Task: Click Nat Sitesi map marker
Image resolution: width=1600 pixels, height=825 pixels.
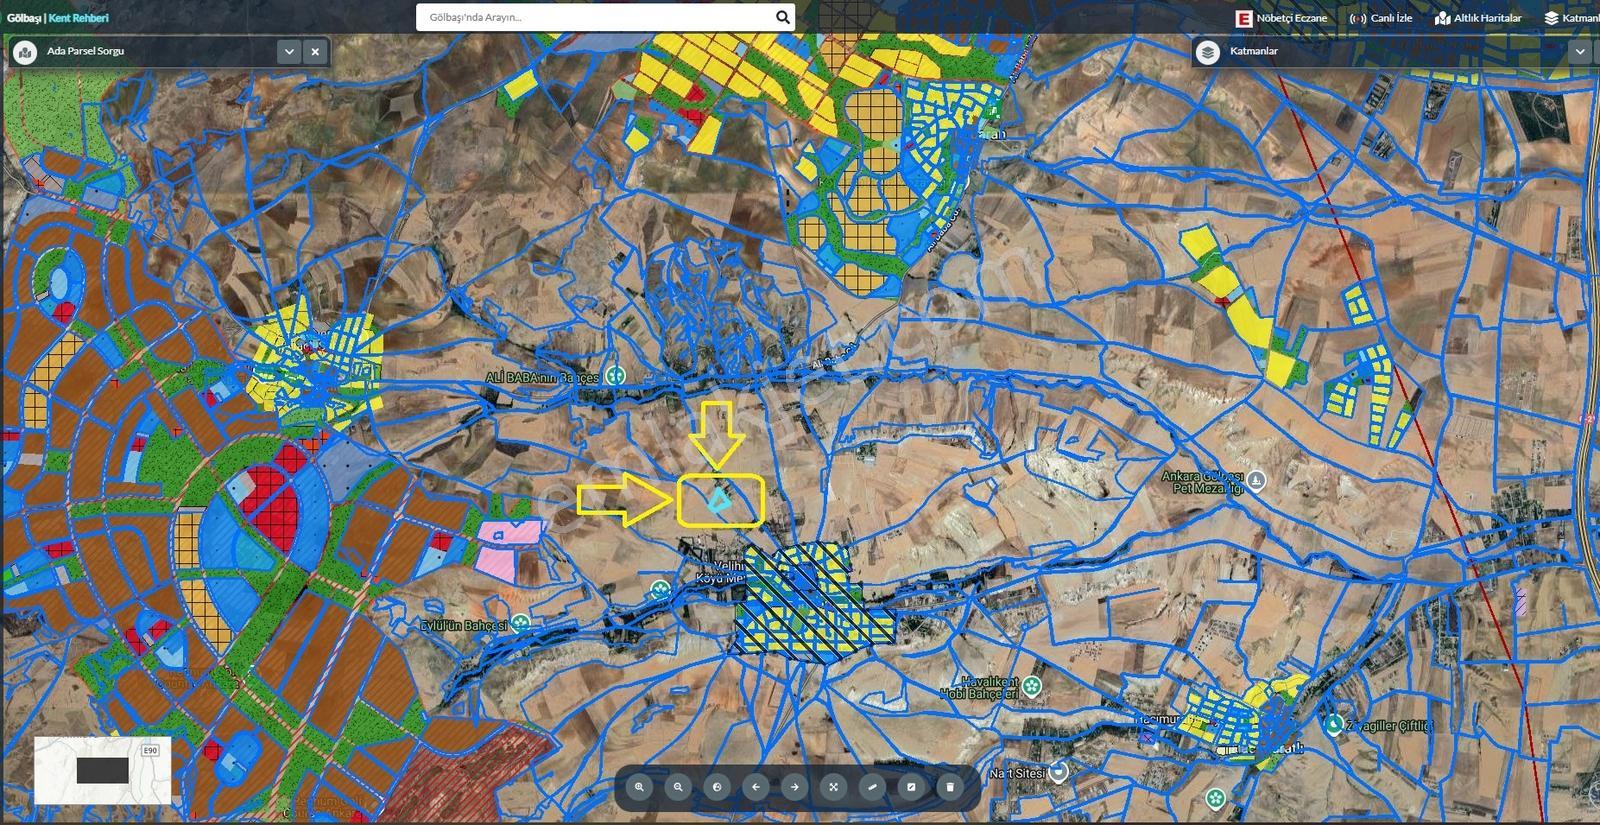Action: (1060, 772)
